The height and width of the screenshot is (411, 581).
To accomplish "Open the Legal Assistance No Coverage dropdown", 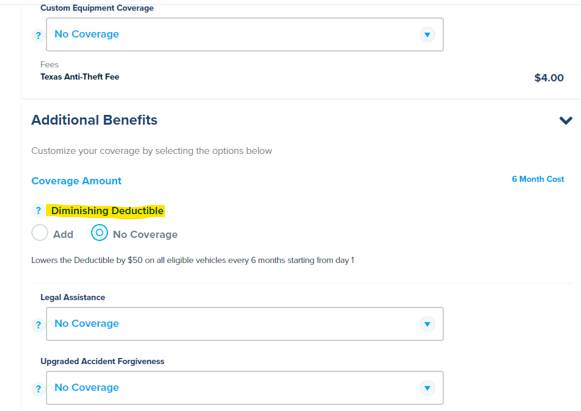I will [245, 324].
